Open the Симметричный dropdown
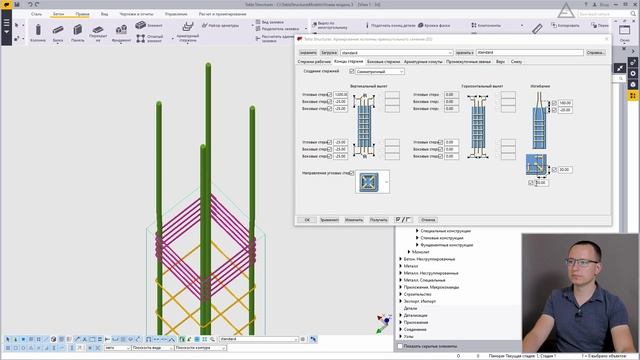 pyautogui.click(x=380, y=71)
